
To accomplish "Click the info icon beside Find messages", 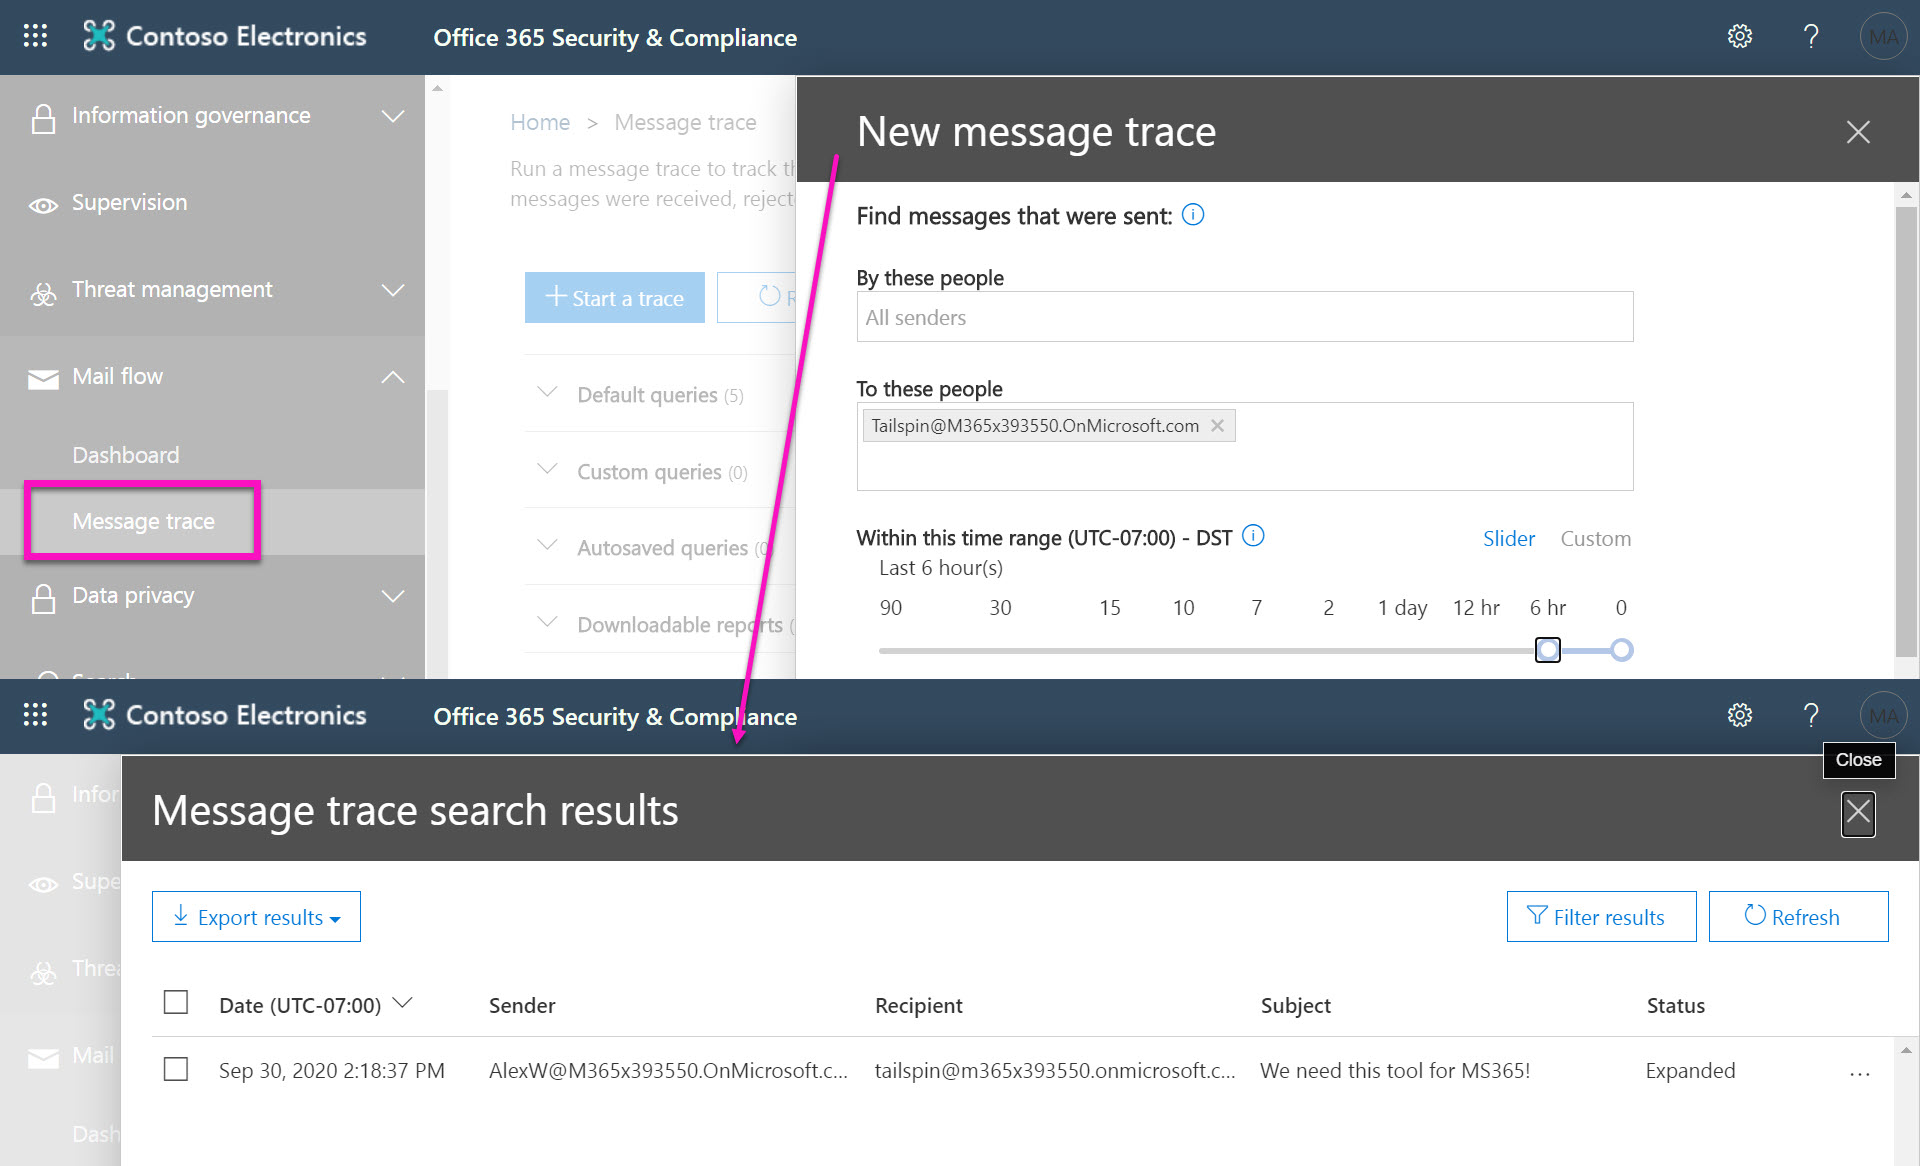I will click(x=1193, y=215).
